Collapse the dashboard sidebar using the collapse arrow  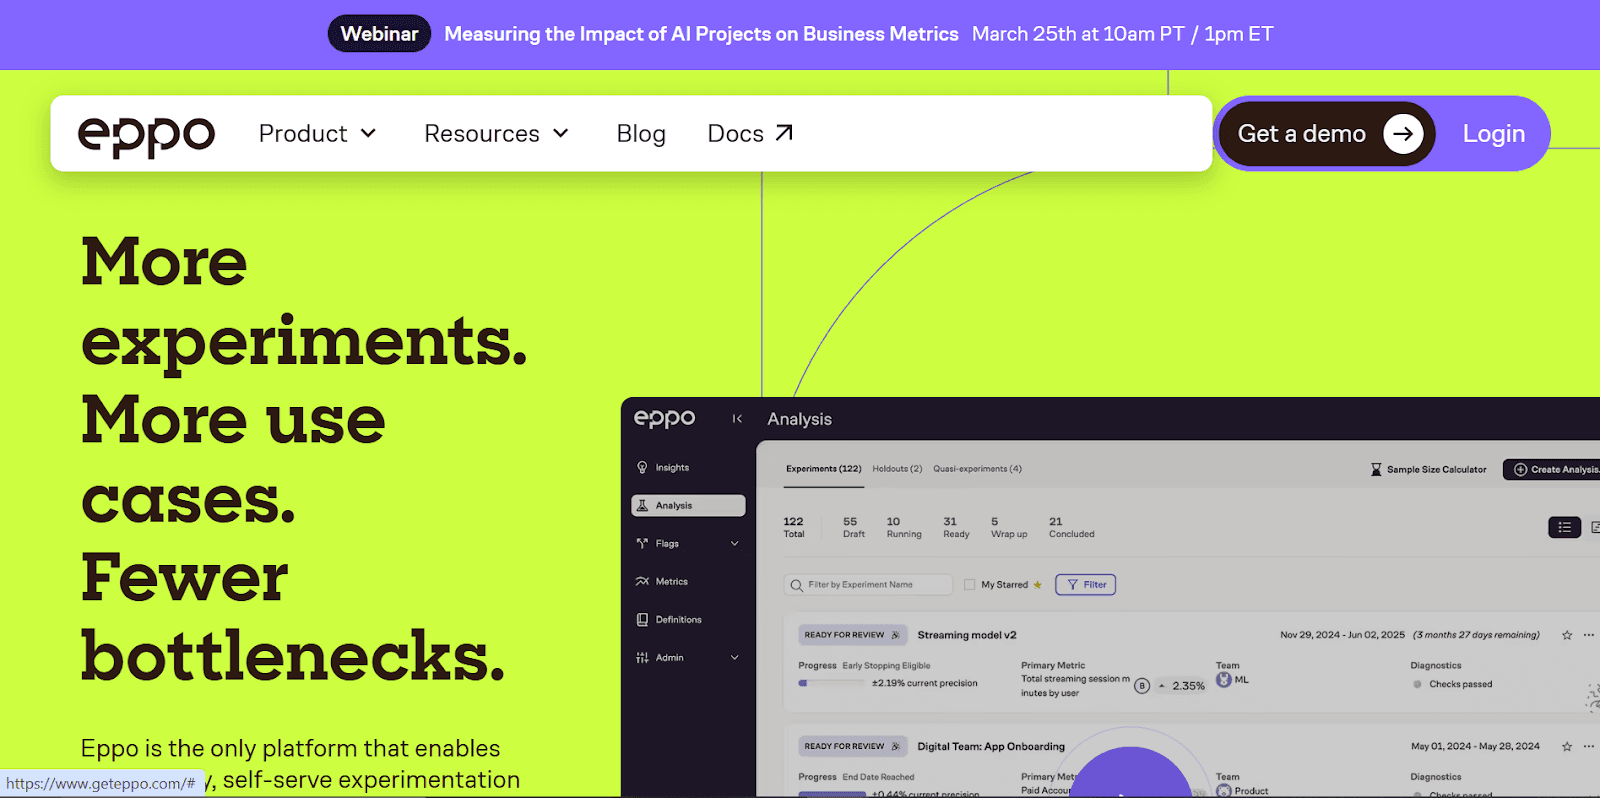[x=737, y=419]
